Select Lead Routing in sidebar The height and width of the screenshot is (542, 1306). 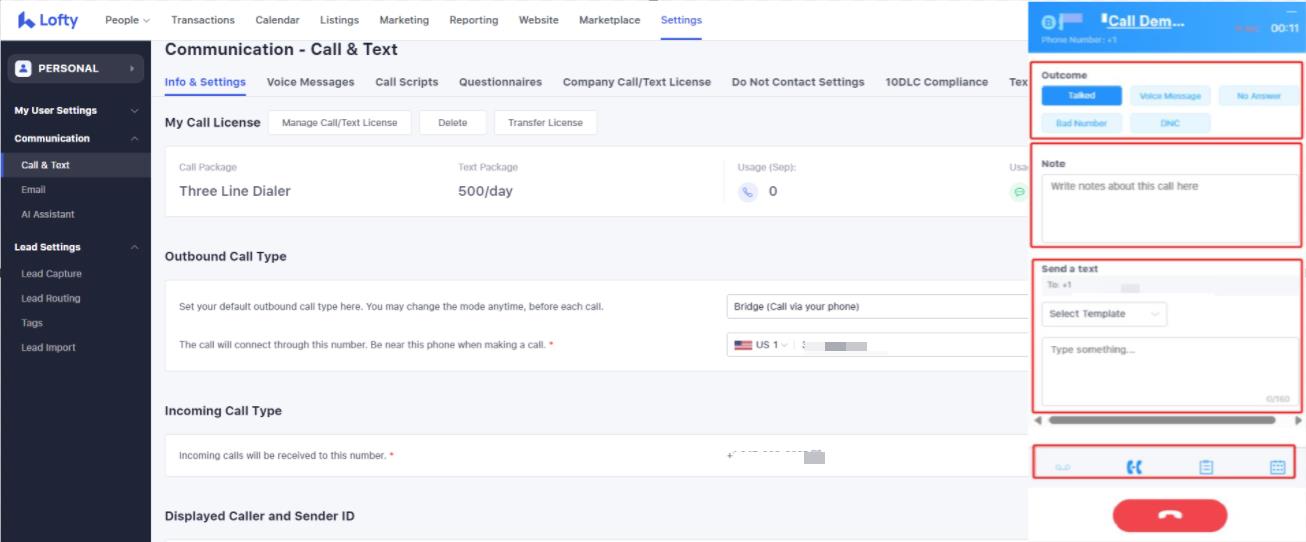51,299
